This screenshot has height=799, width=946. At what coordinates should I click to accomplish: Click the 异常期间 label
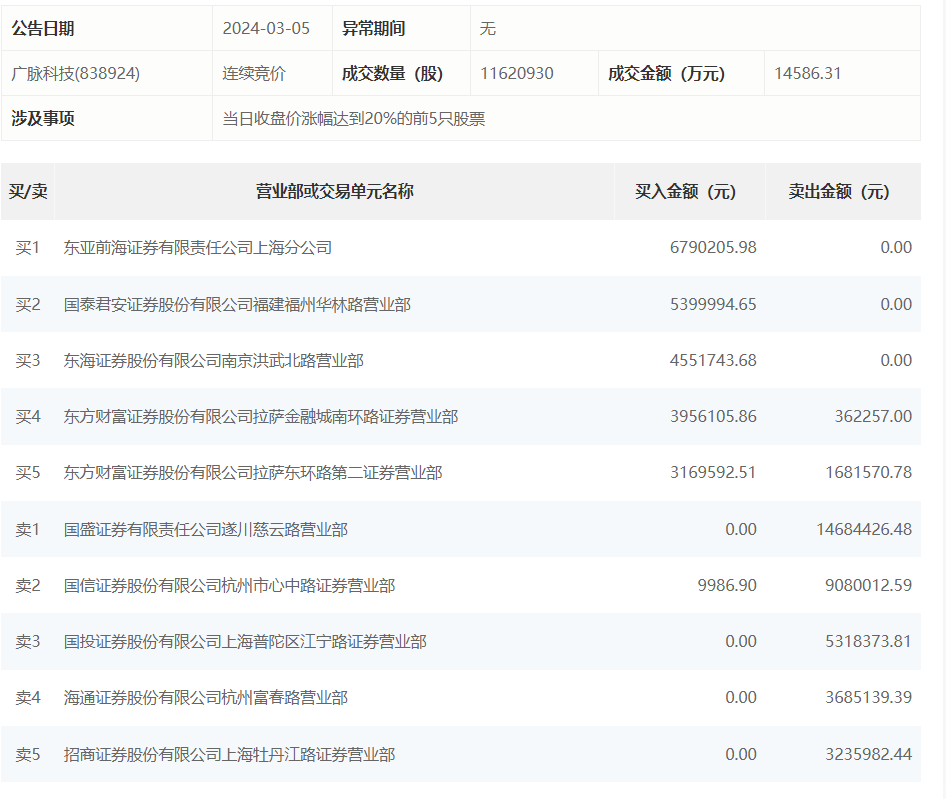click(373, 28)
